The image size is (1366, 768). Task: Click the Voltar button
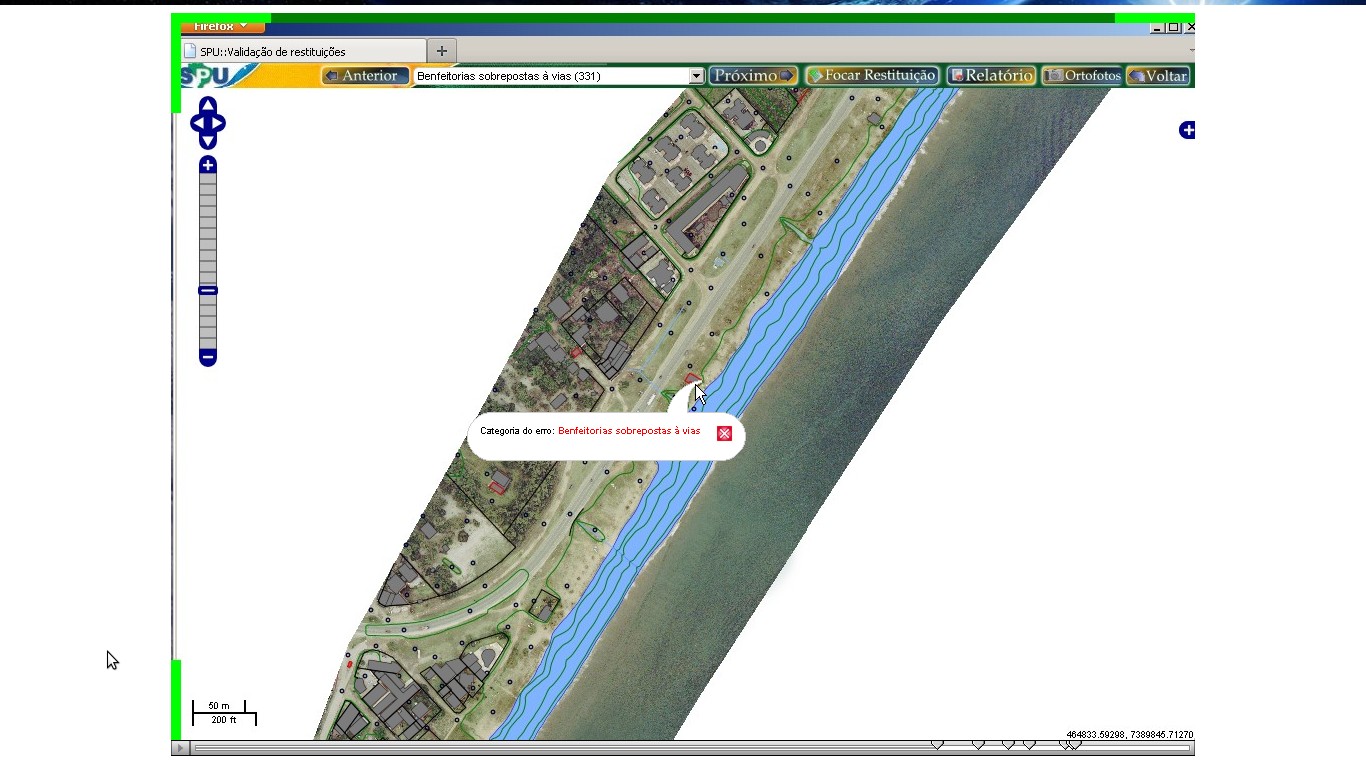coord(1158,76)
